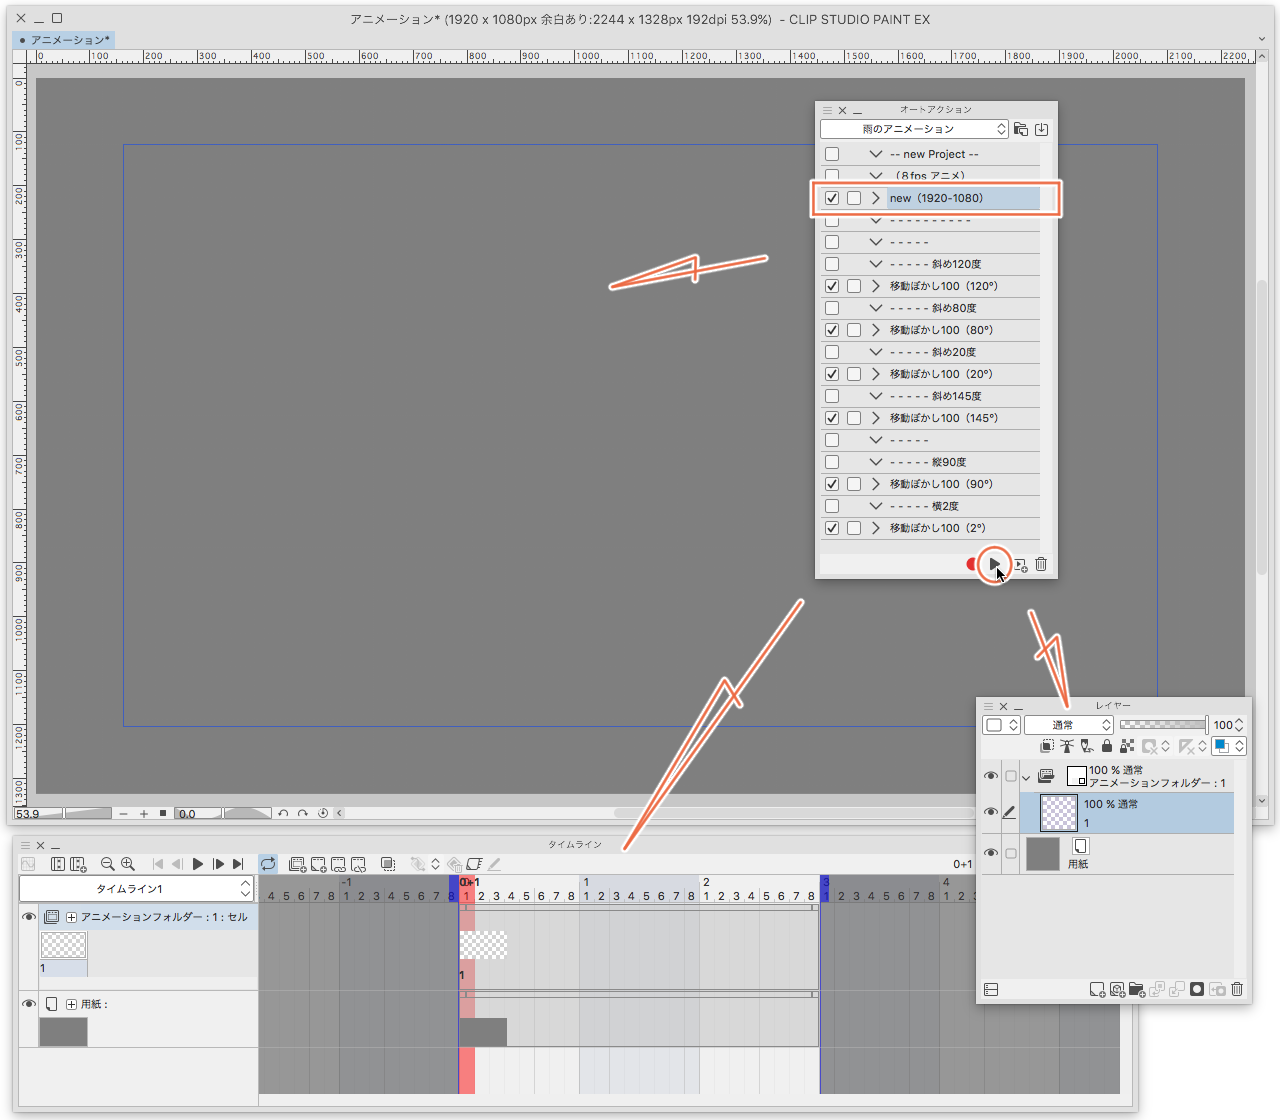The width and height of the screenshot is (1280, 1120).
Task: Lock the selected layer
Action: click(x=1107, y=746)
